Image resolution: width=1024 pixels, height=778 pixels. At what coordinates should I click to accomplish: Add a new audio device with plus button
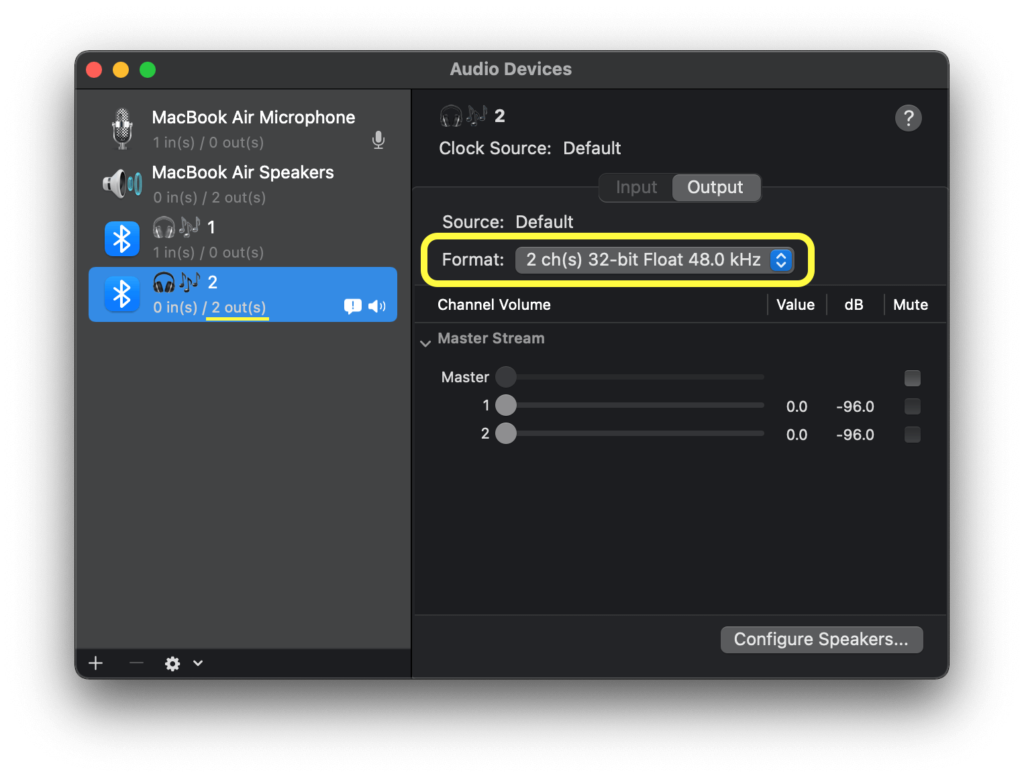click(x=96, y=663)
